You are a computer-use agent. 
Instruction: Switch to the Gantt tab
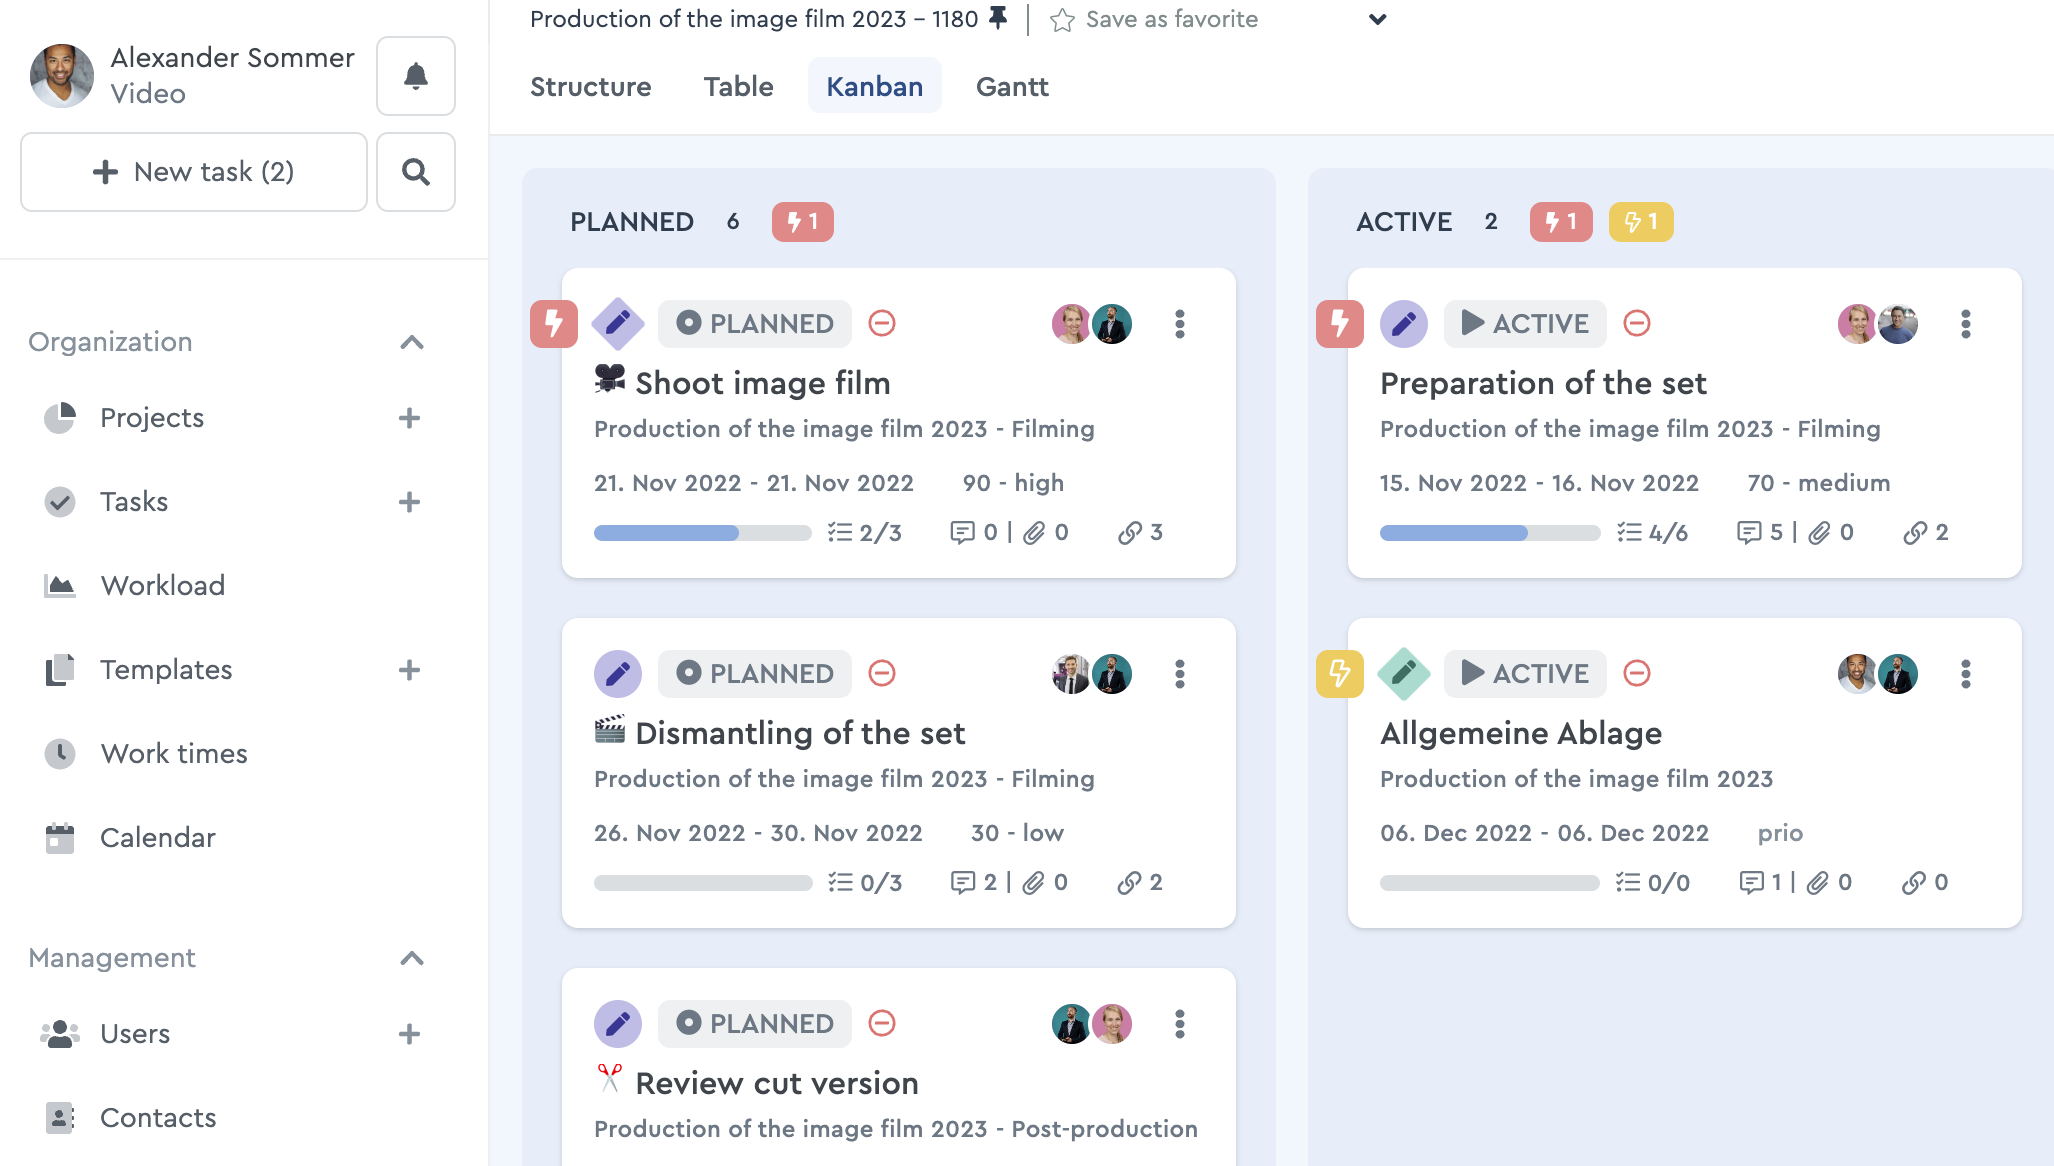click(x=1012, y=87)
